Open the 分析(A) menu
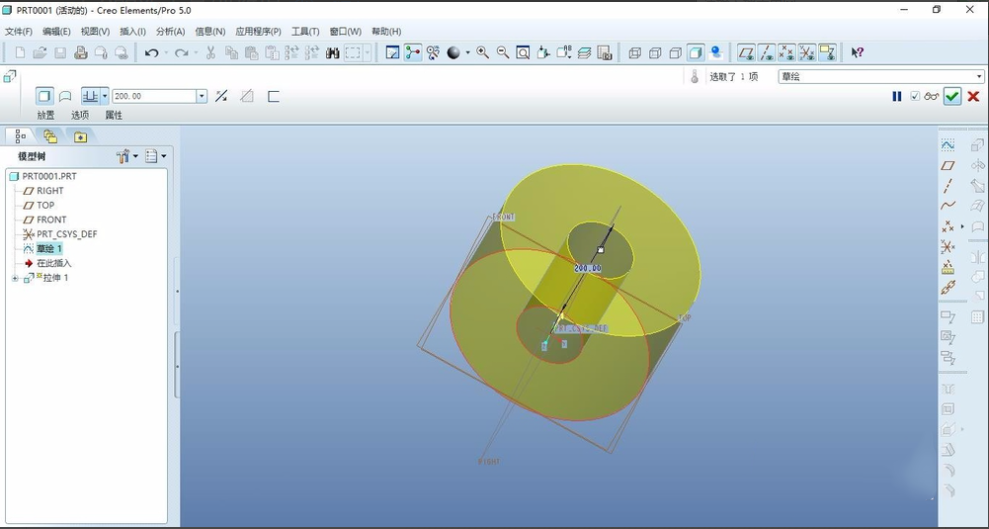 [x=170, y=32]
